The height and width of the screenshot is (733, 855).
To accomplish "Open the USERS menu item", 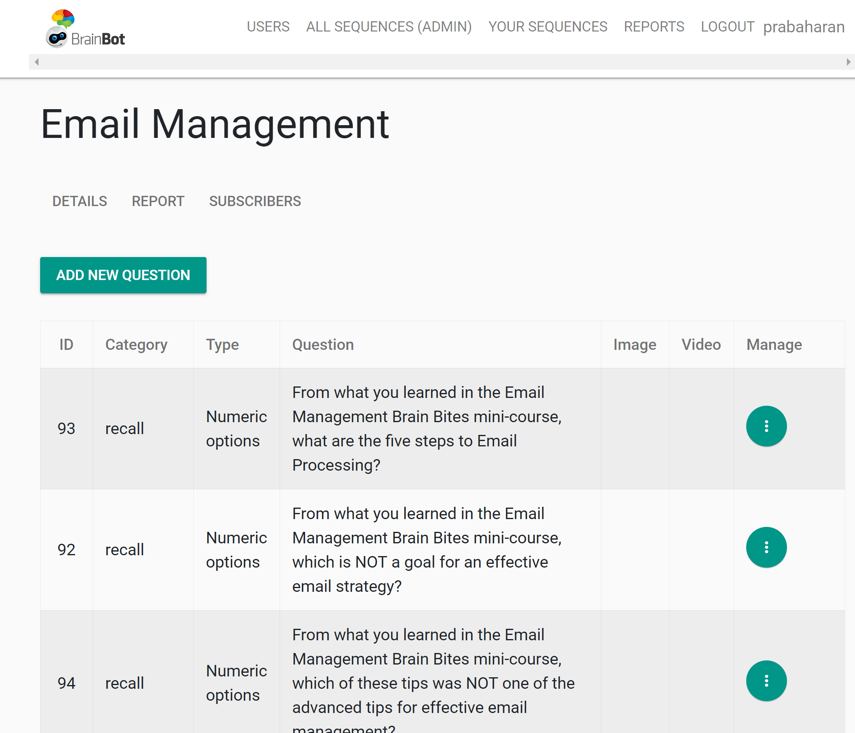I will pyautogui.click(x=268, y=27).
